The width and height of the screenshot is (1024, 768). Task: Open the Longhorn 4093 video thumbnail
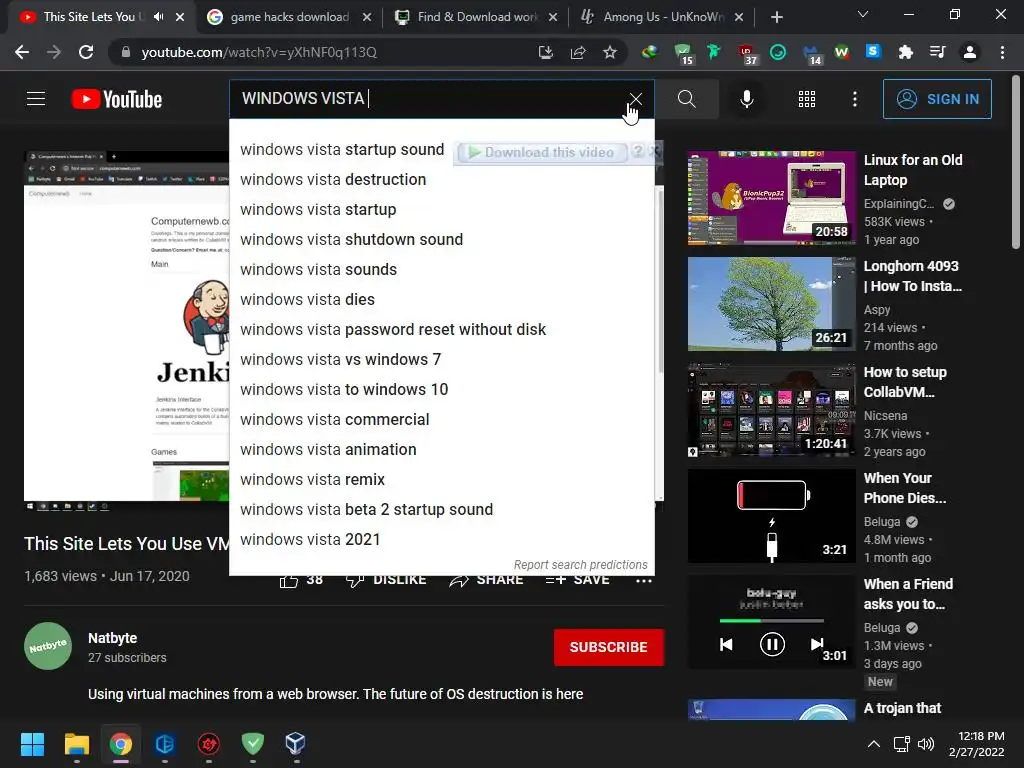point(771,304)
